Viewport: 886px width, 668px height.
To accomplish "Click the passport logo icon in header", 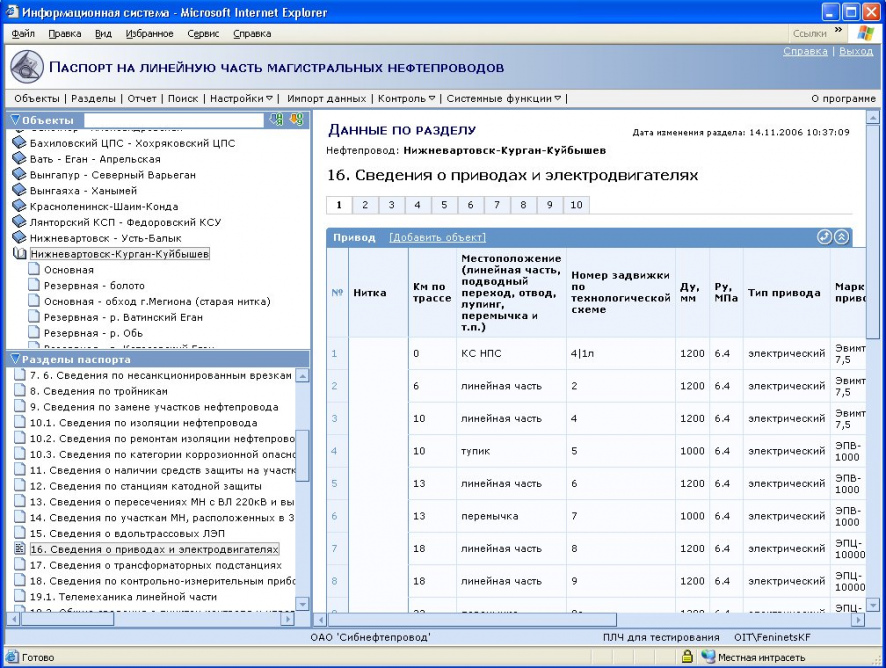I will 27,67.
